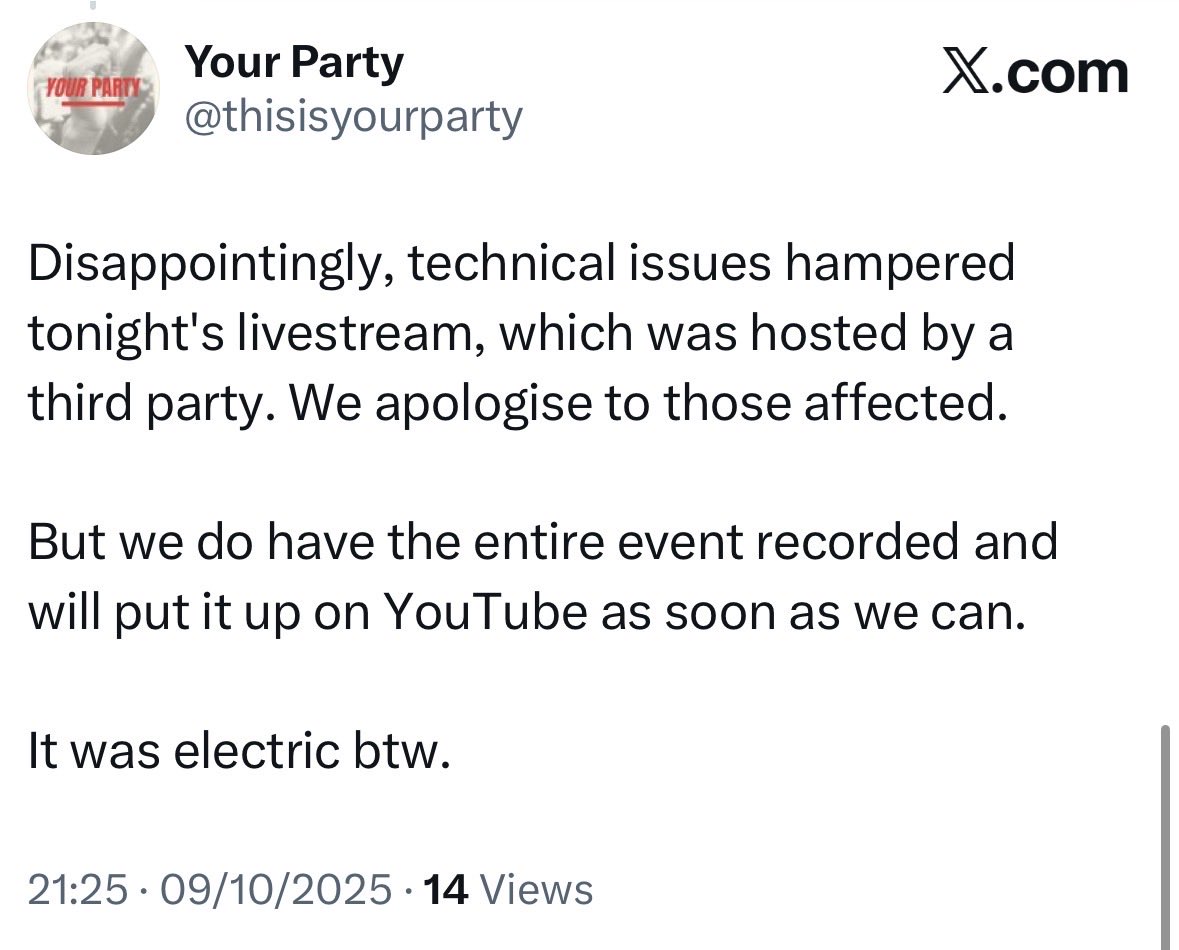Click the Views label
Viewport: 1179px width, 950px height.
(x=537, y=889)
